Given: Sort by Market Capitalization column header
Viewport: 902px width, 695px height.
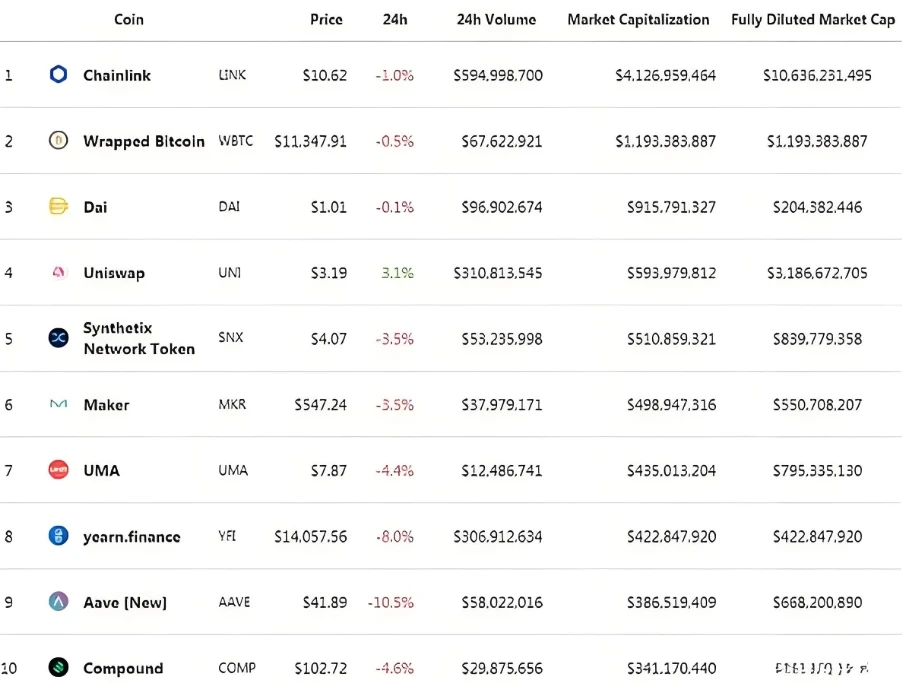Looking at the screenshot, I should 638,20.
